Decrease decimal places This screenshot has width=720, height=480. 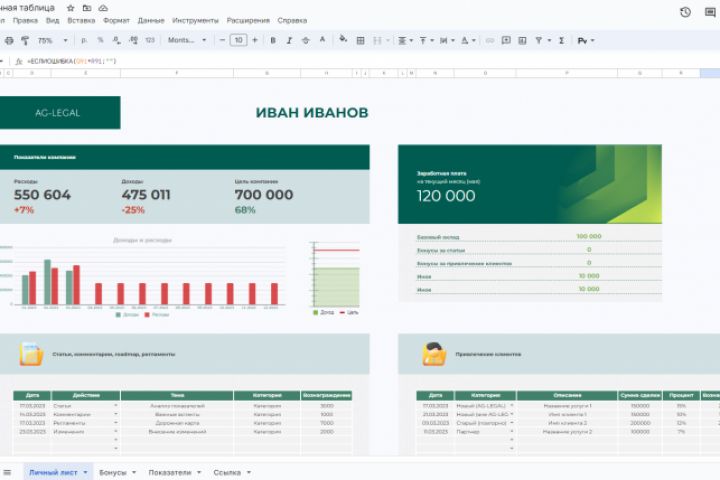117,40
